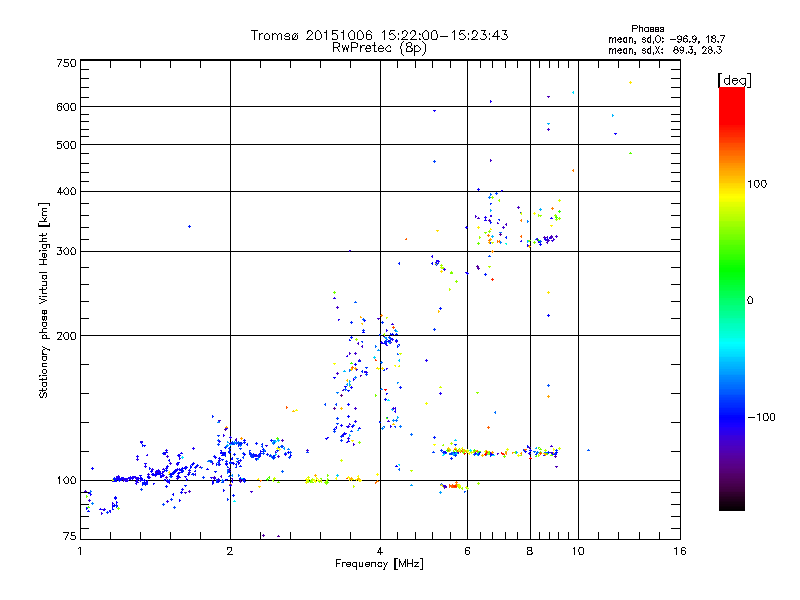
Task: Click the Frequency [MHz] axis label
Action: coord(379,564)
